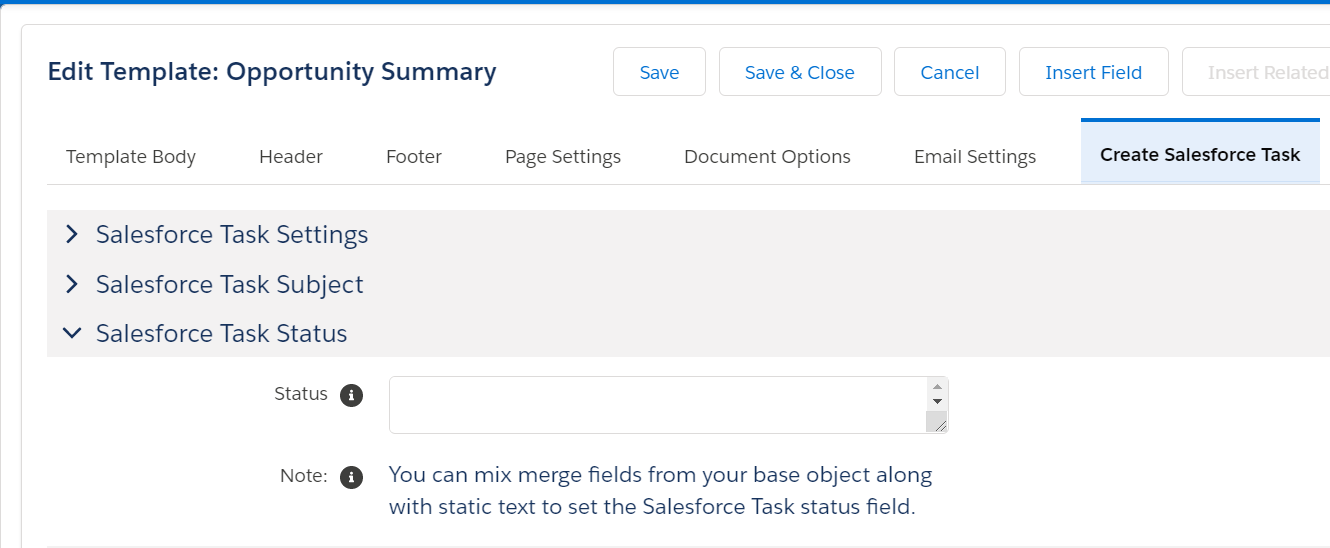Go to the Page Settings tab

pos(563,157)
